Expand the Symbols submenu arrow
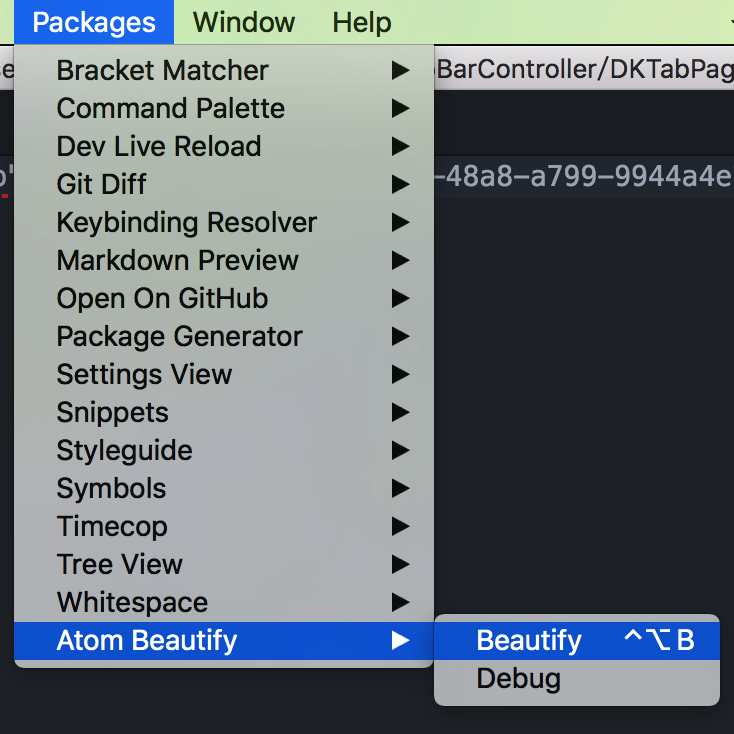 [x=401, y=488]
